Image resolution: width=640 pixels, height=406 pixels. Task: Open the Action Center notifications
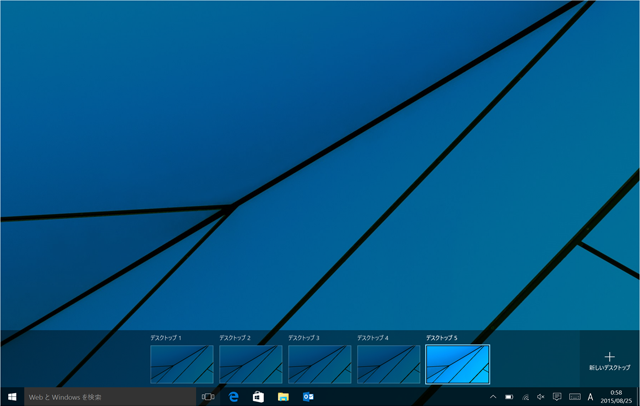[x=557, y=397]
